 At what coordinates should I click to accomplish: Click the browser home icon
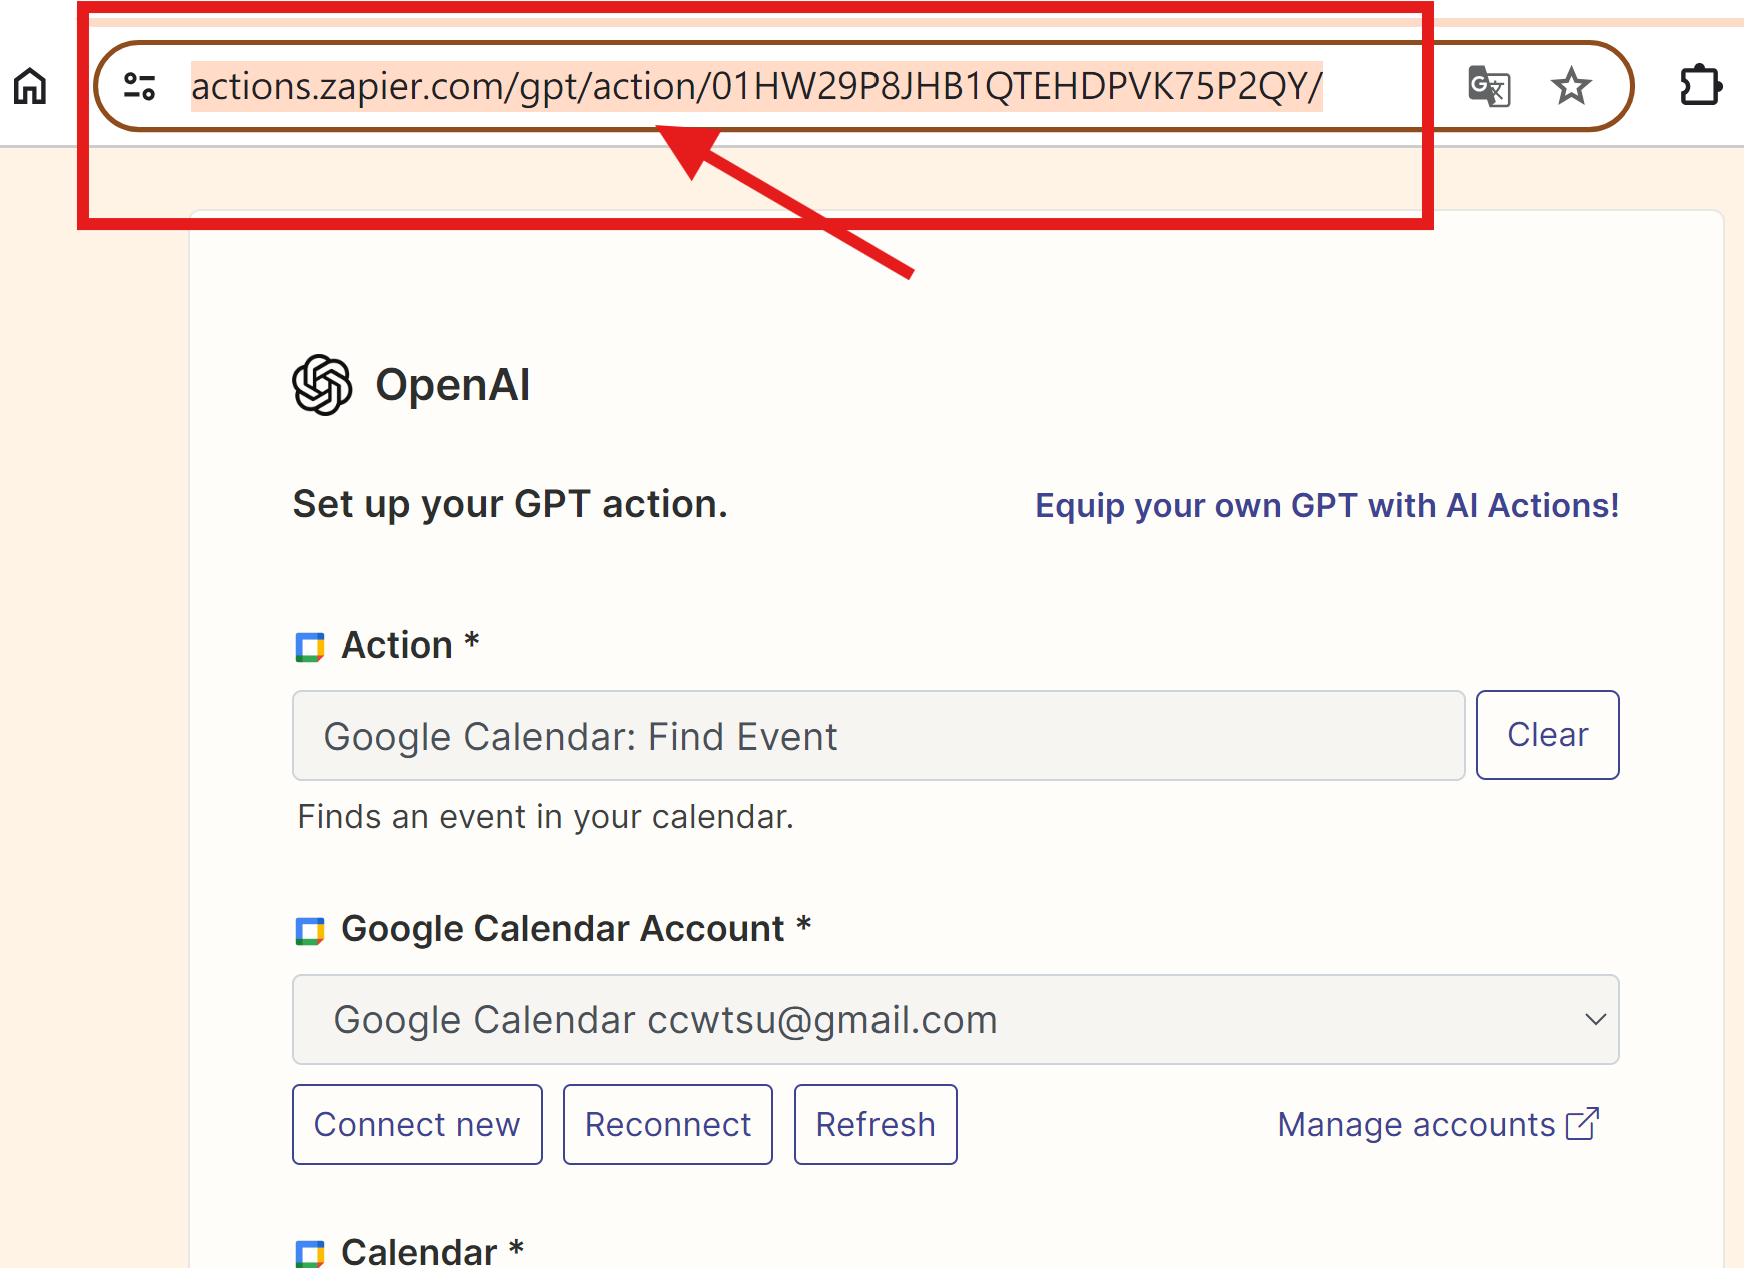(x=30, y=86)
